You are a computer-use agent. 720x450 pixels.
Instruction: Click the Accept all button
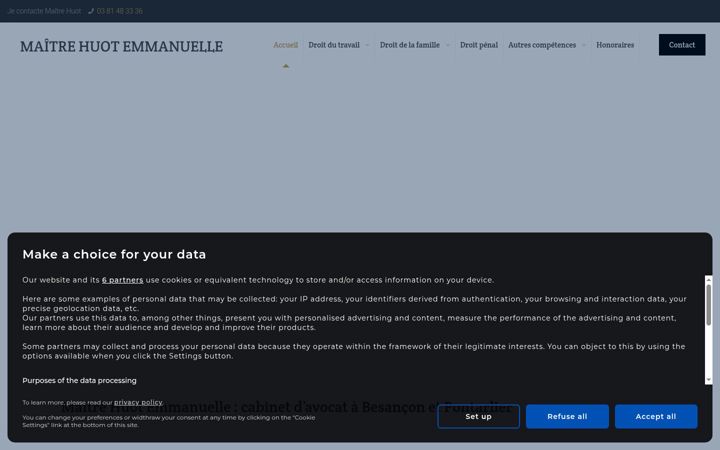click(x=656, y=416)
